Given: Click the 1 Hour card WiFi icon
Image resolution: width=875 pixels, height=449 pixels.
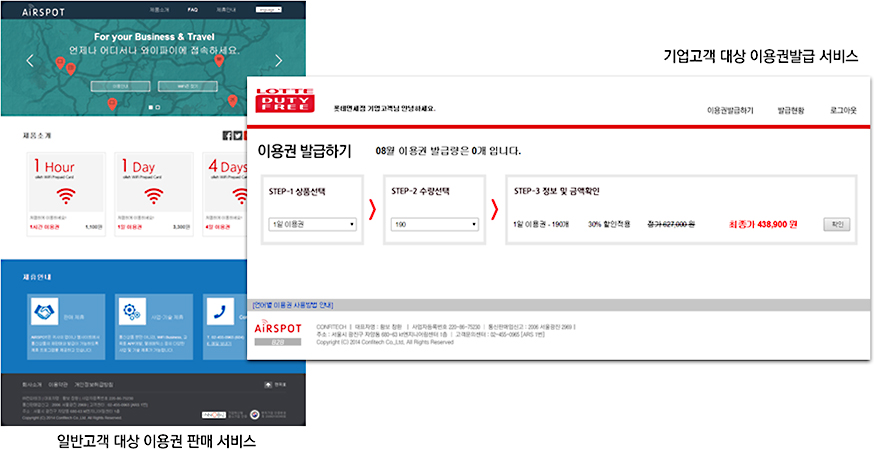Looking at the screenshot, I should [66, 195].
